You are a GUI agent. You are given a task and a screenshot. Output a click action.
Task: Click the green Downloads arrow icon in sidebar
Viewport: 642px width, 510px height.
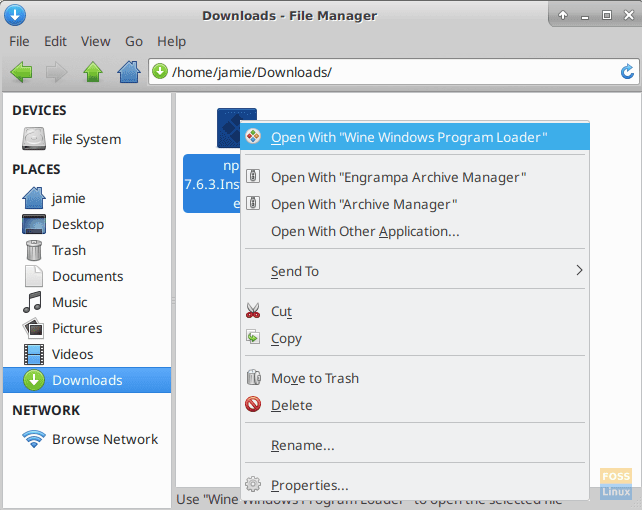point(34,380)
